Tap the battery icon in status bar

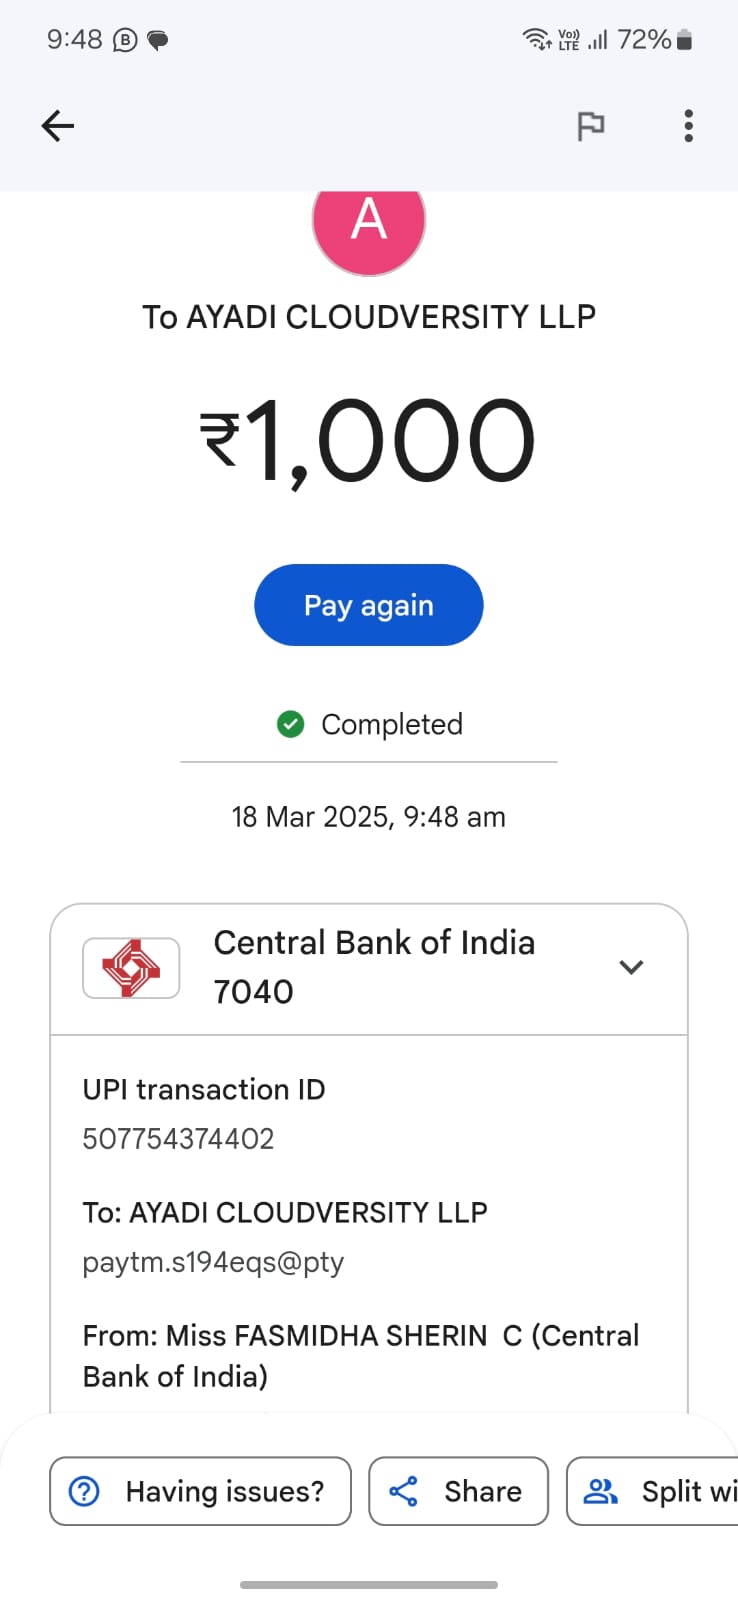point(684,40)
